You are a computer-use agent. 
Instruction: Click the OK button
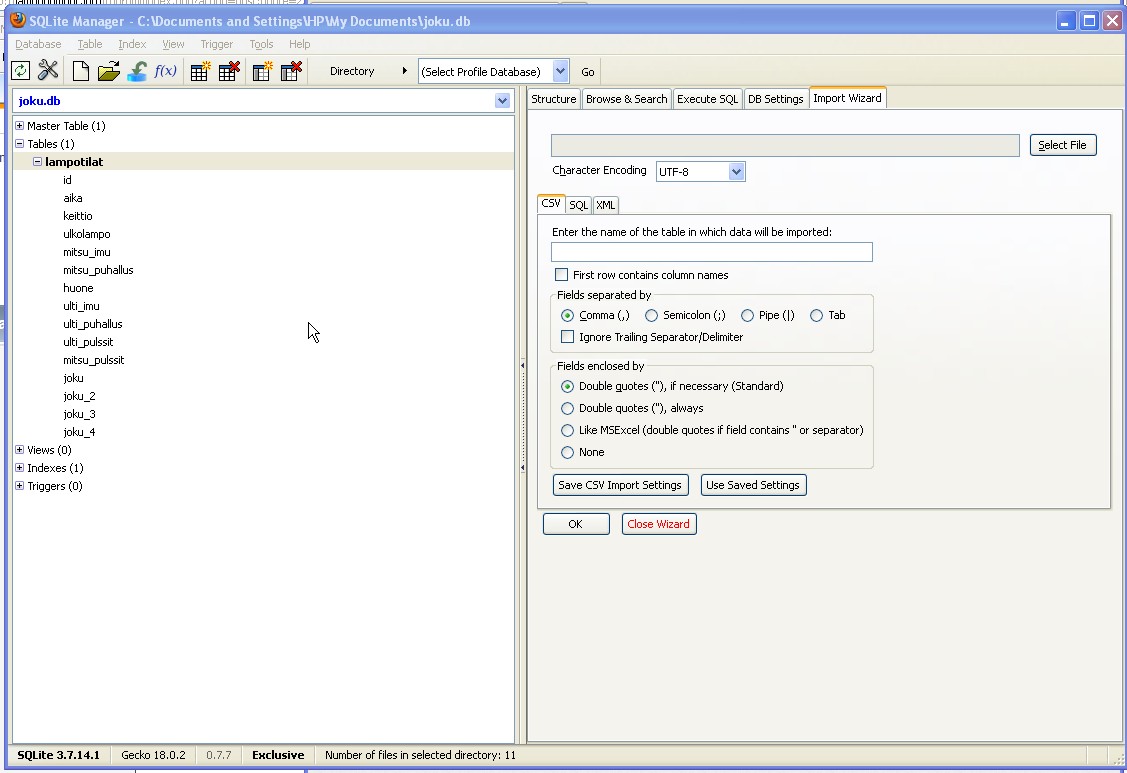576,523
